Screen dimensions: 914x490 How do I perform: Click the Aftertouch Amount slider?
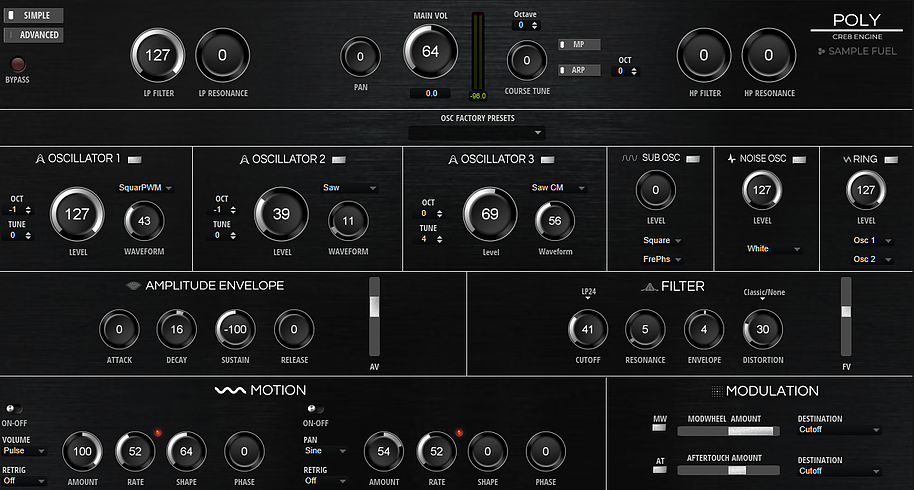pos(728,470)
